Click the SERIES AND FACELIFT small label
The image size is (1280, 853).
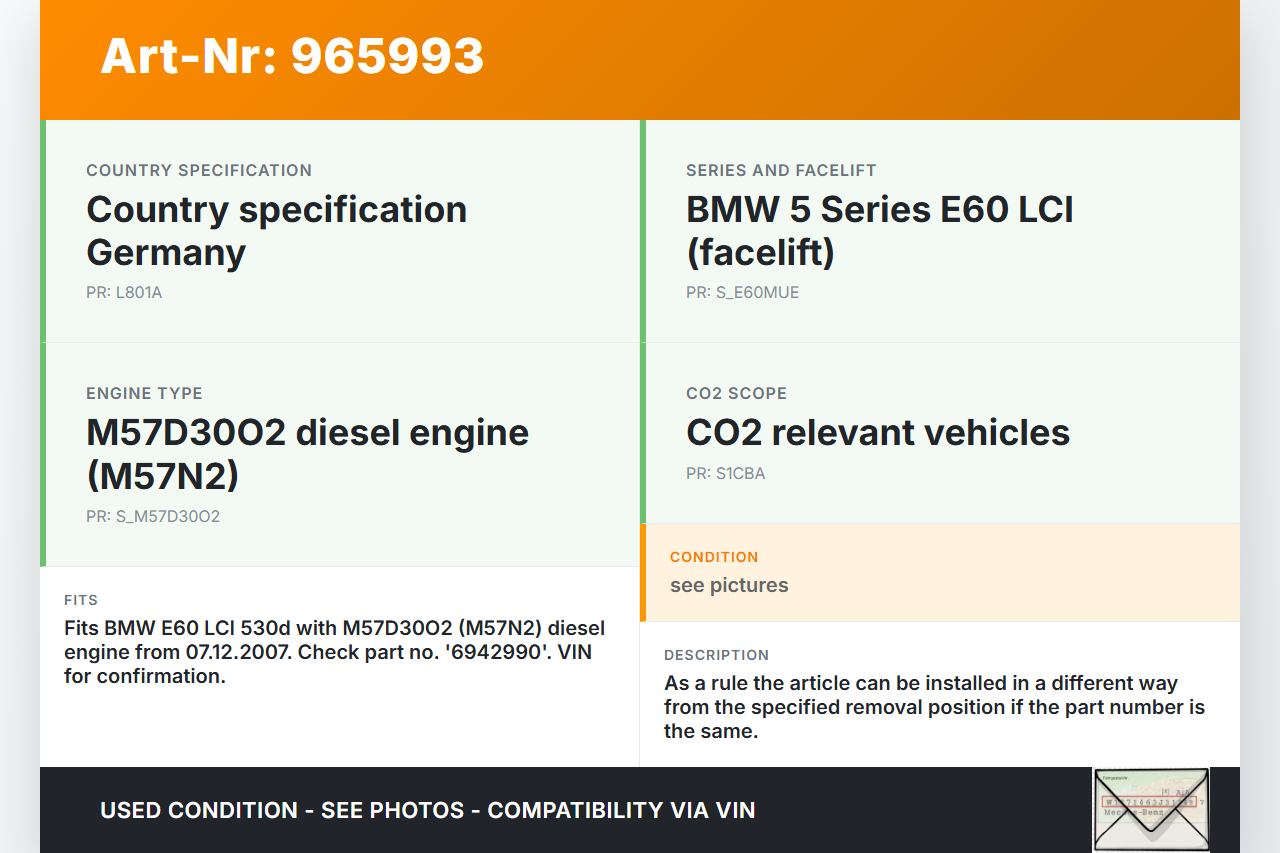[x=781, y=170]
